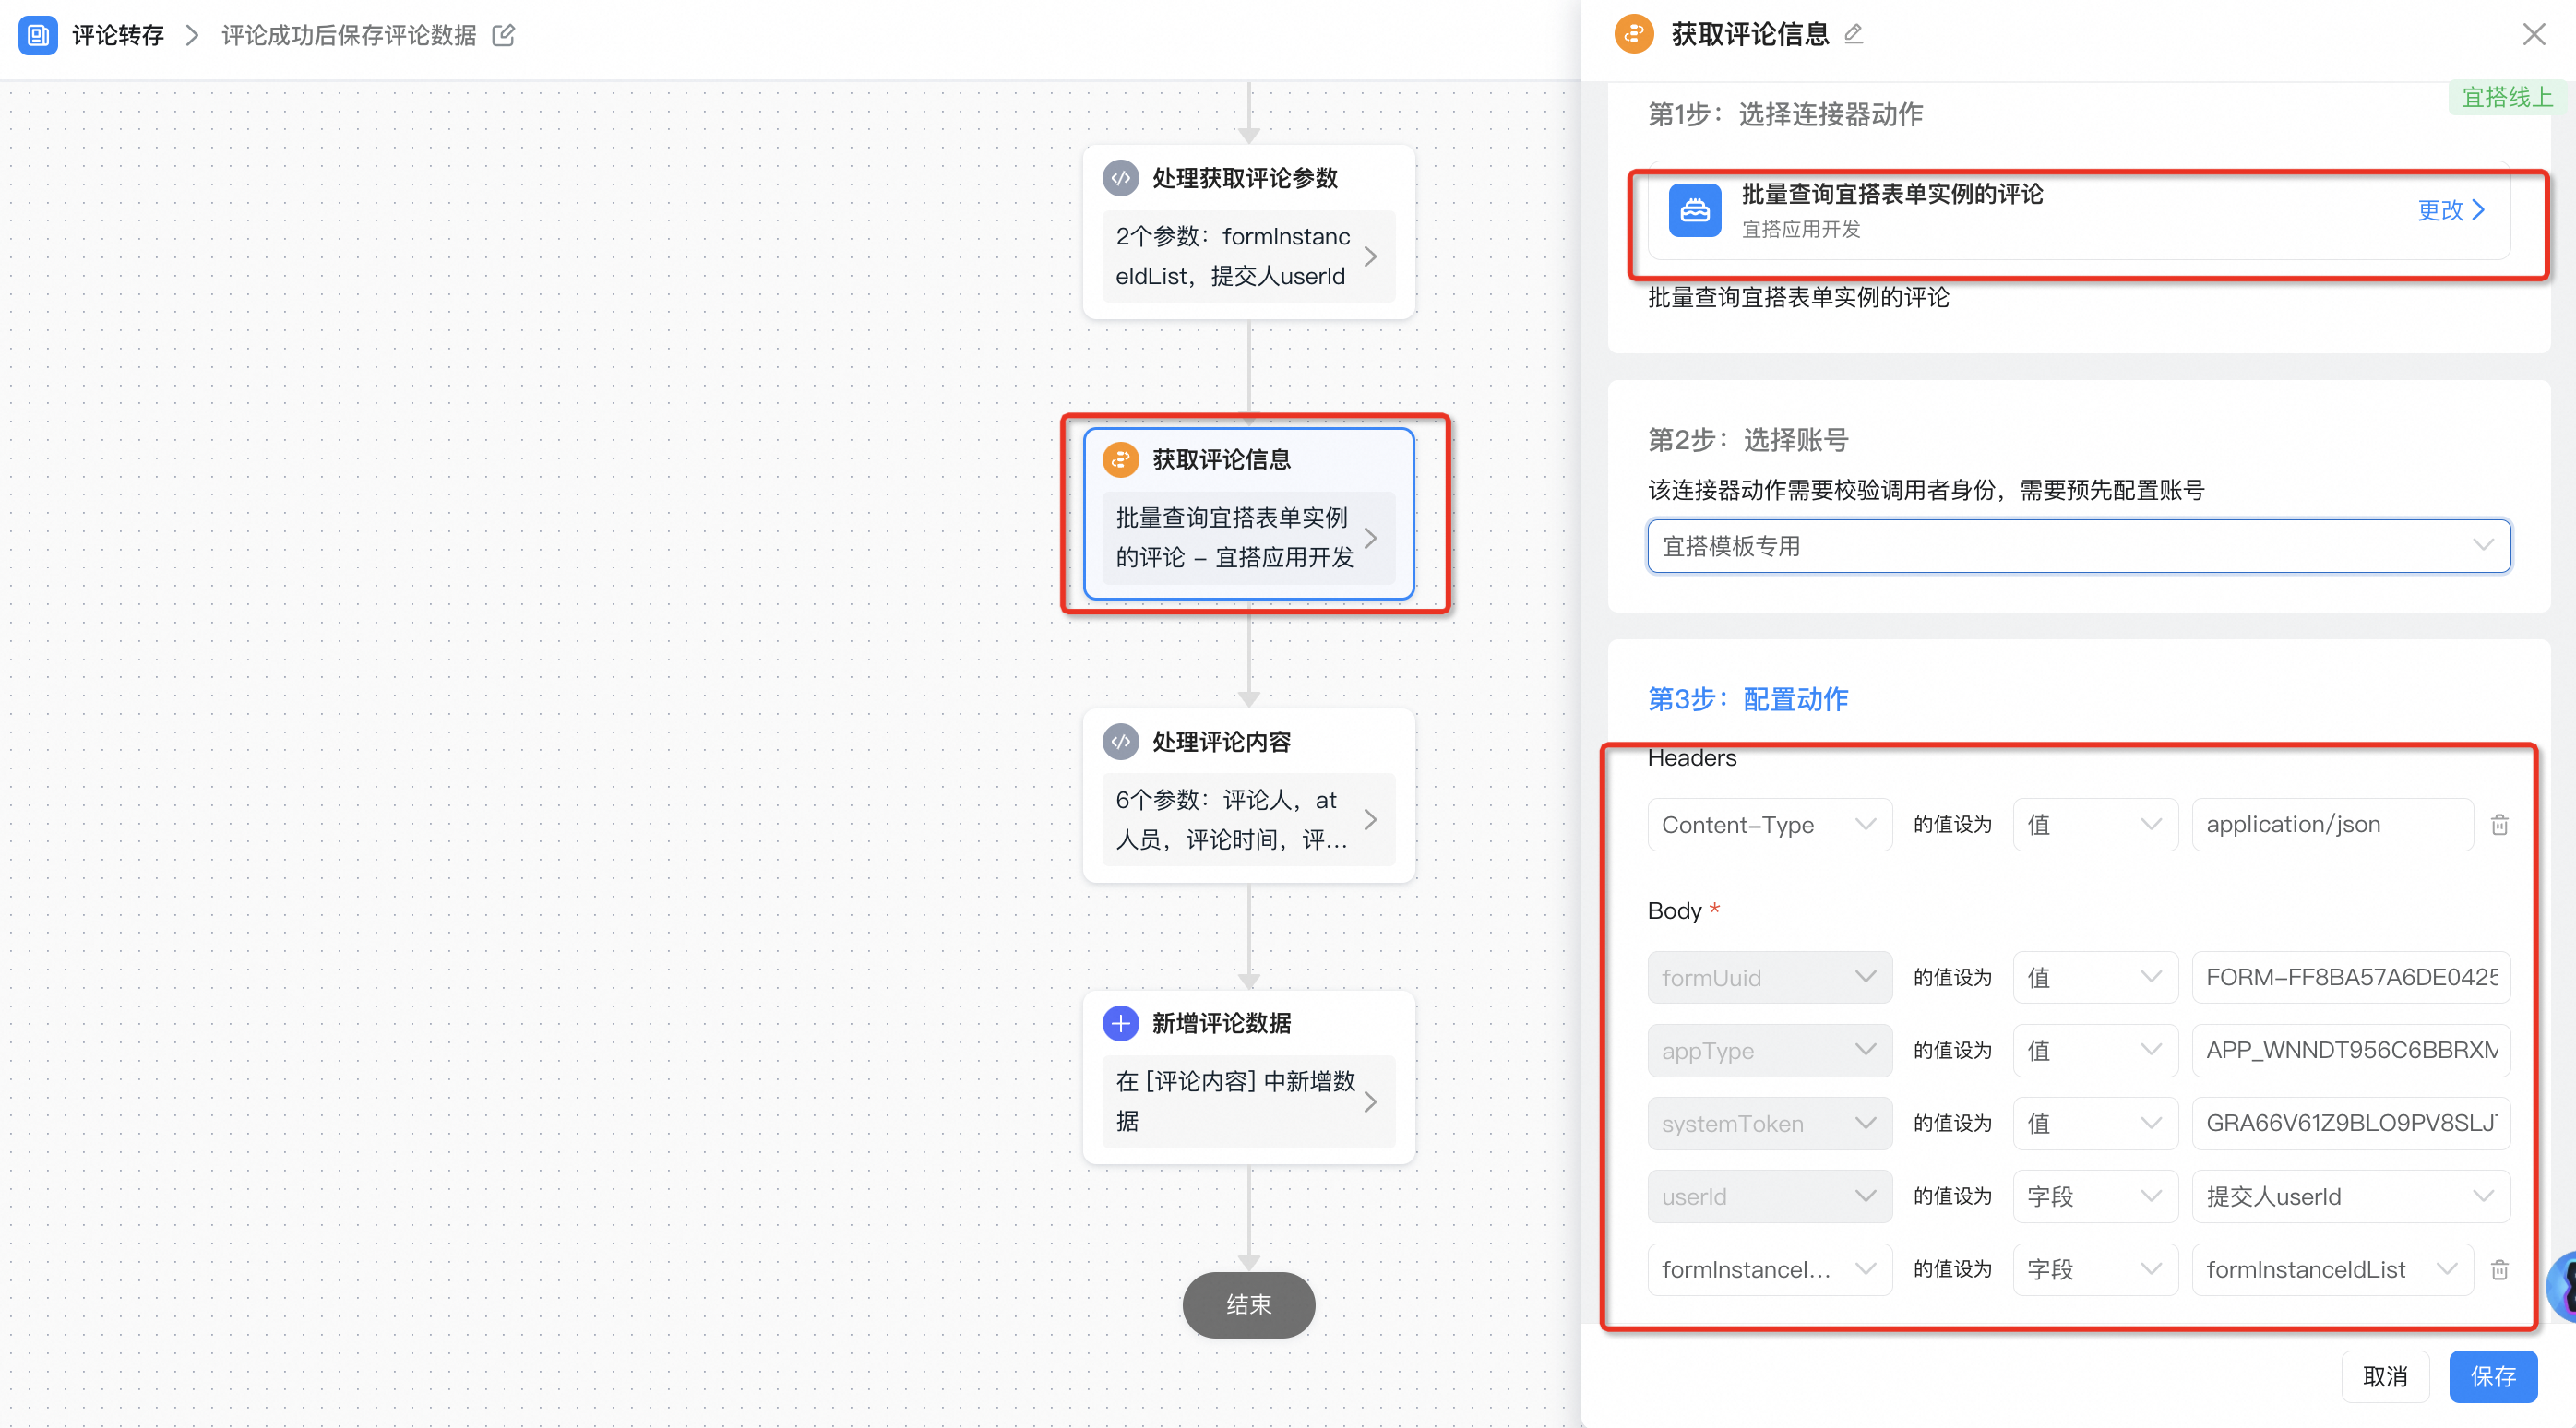Go to 评论转存 in the breadcrumb

pyautogui.click(x=118, y=36)
